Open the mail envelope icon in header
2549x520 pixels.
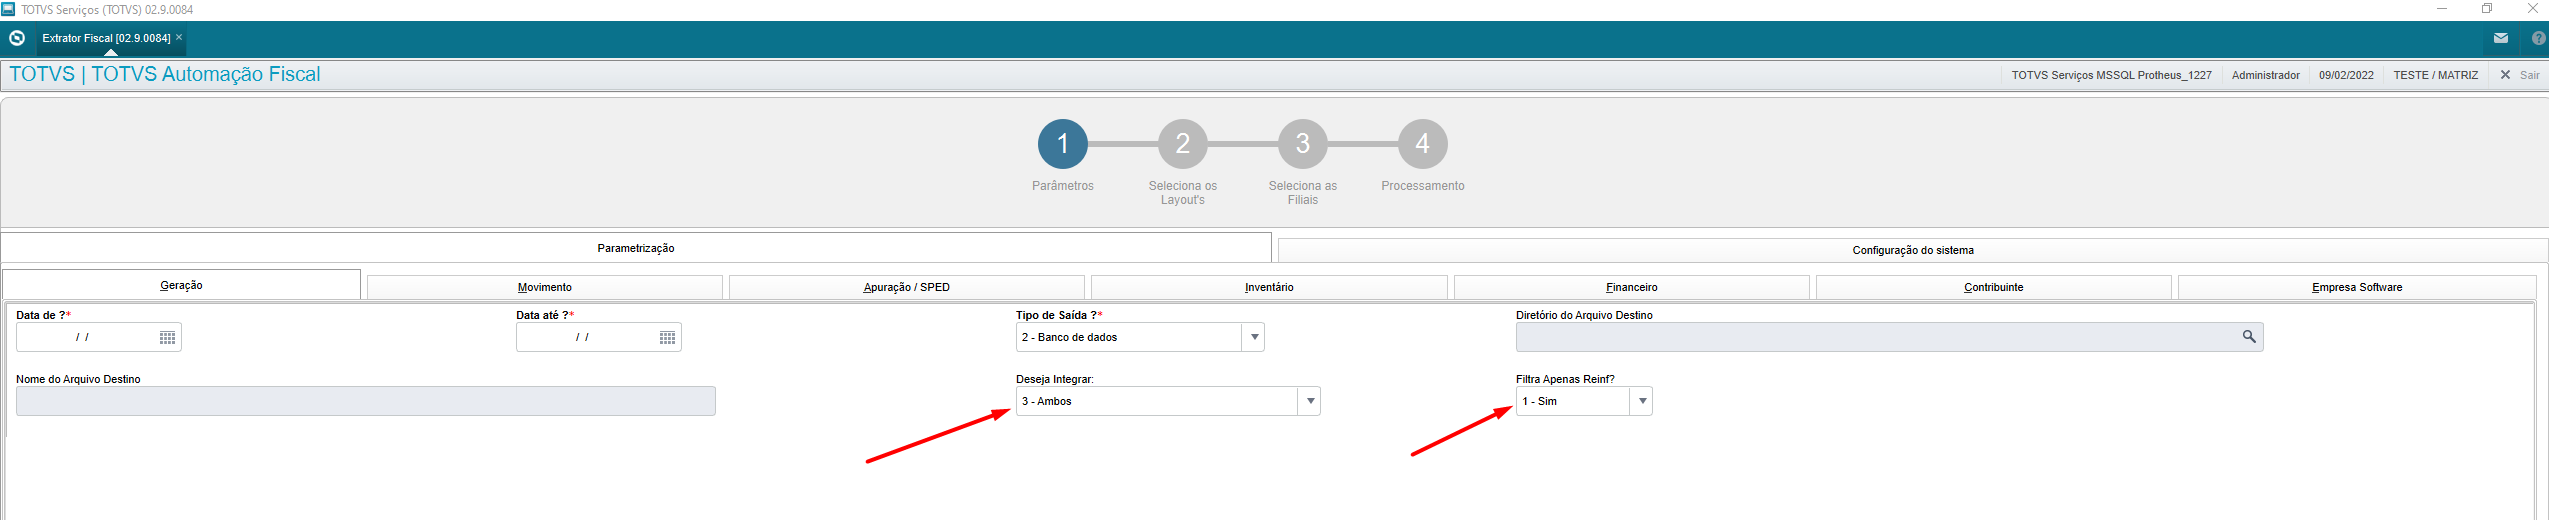pos(2500,38)
